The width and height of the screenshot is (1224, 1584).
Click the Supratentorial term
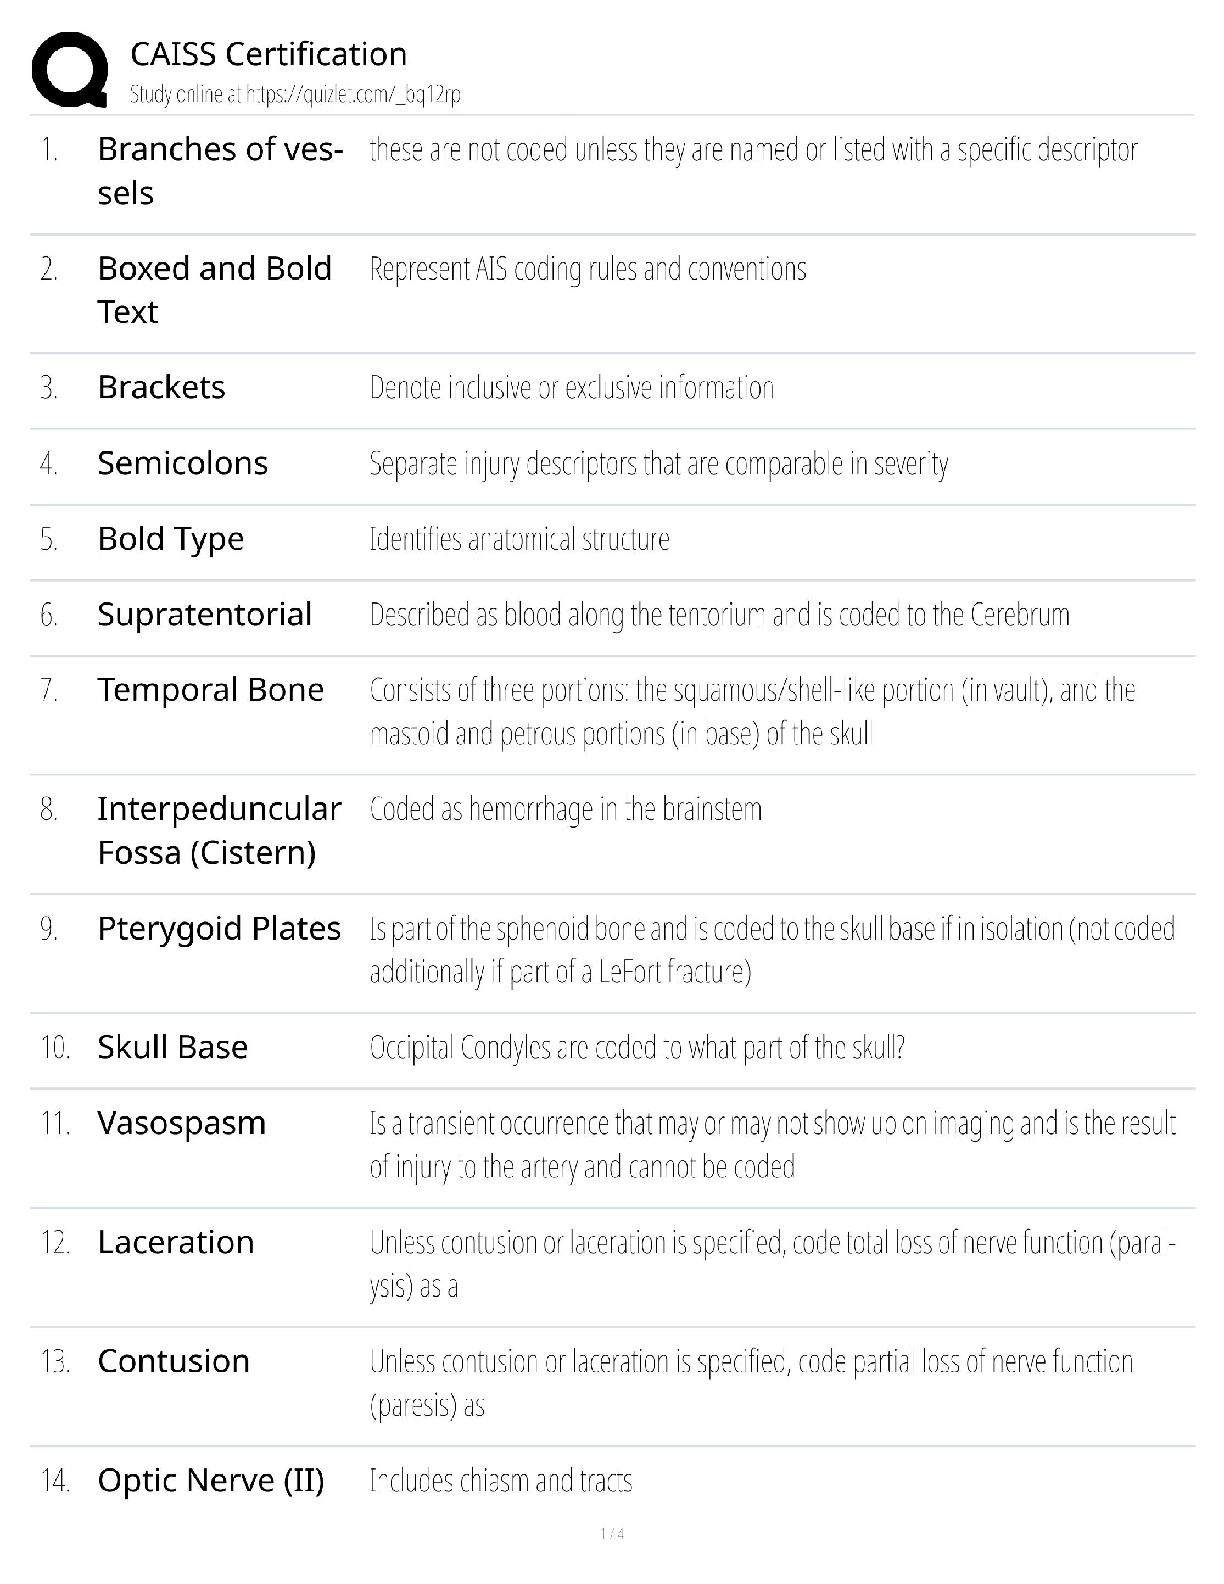click(x=204, y=614)
